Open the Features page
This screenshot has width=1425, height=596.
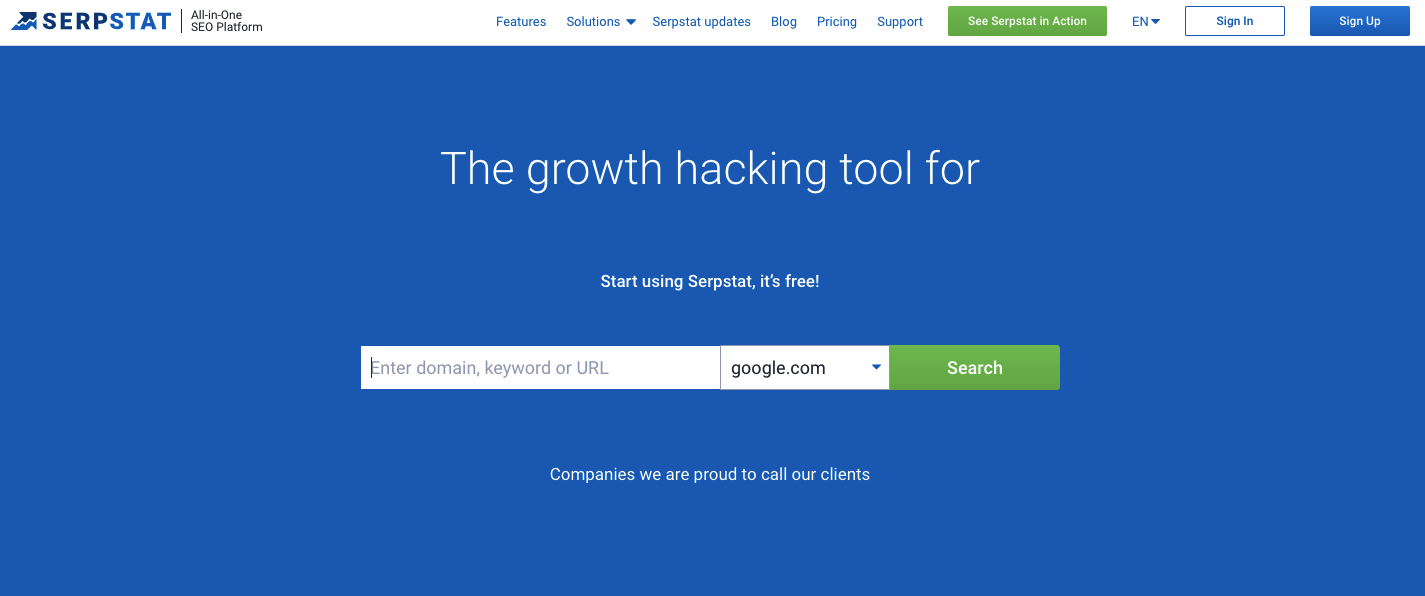click(521, 22)
